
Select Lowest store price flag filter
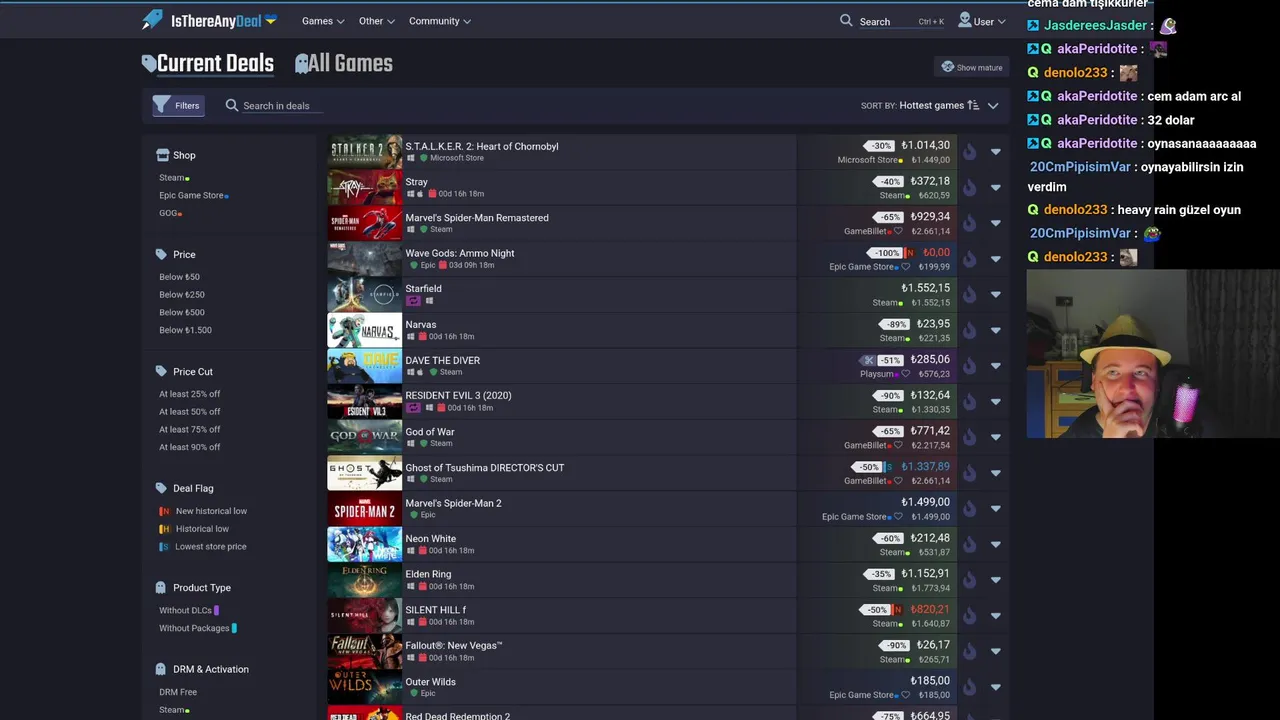203,547
